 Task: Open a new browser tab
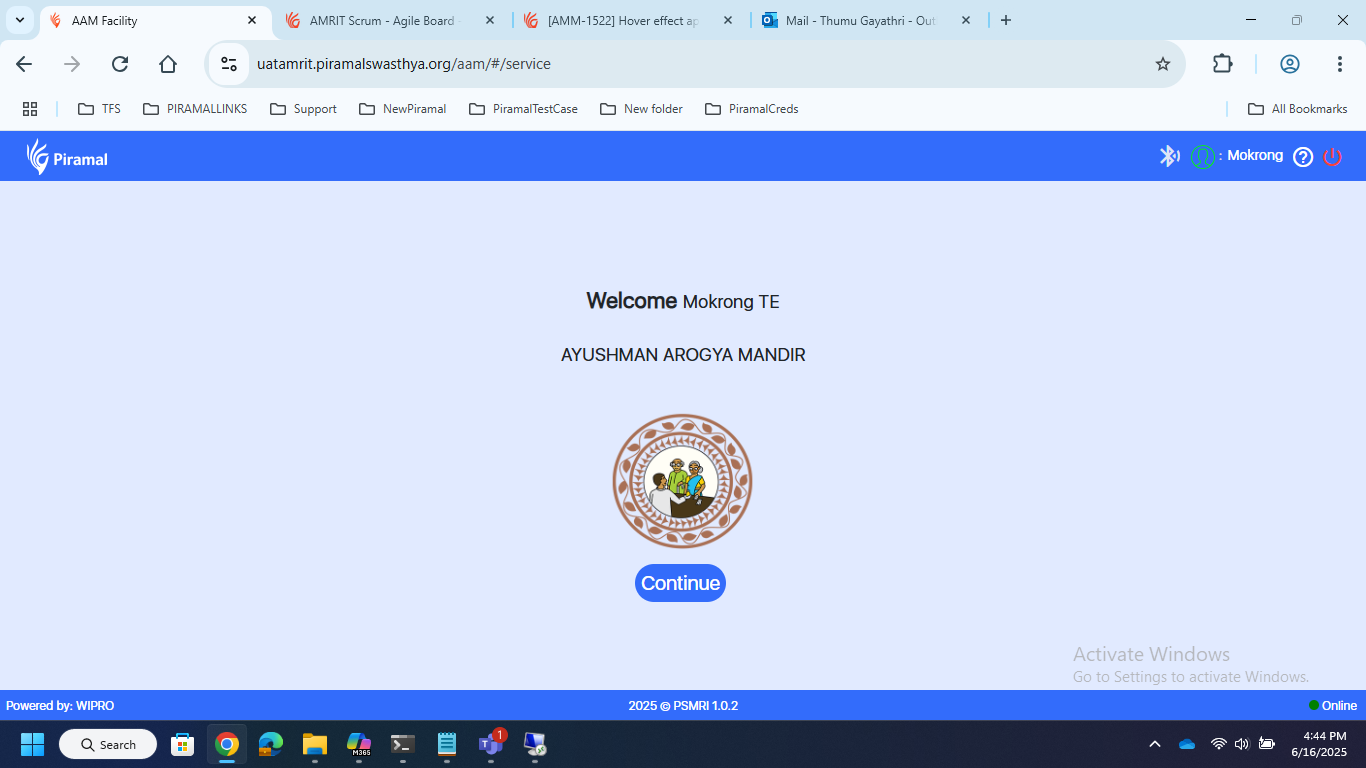point(1006,20)
